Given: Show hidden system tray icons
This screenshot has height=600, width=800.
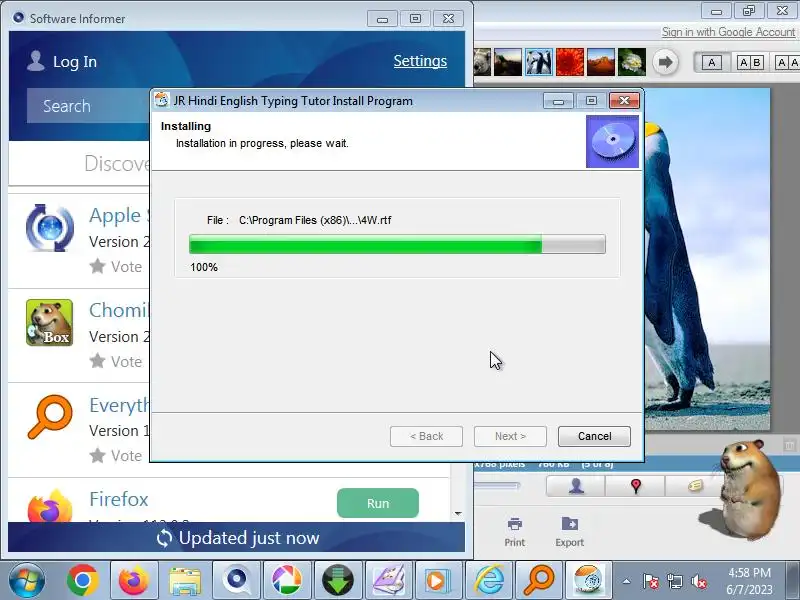Looking at the screenshot, I should (x=627, y=581).
